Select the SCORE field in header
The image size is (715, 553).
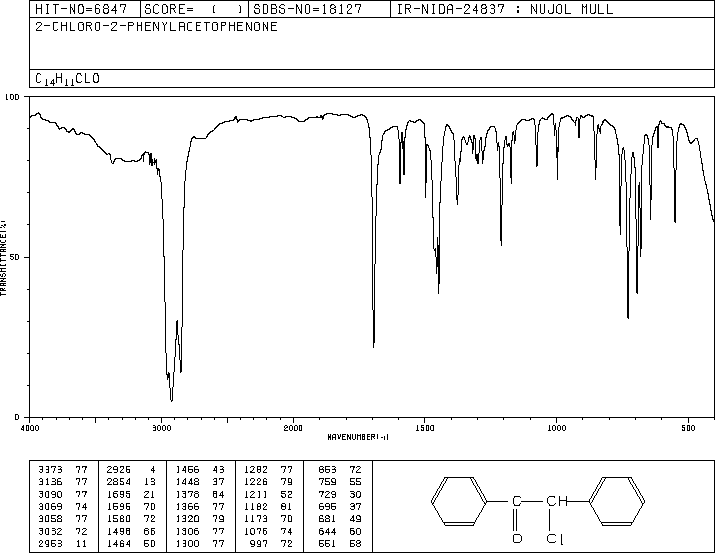pos(193,9)
